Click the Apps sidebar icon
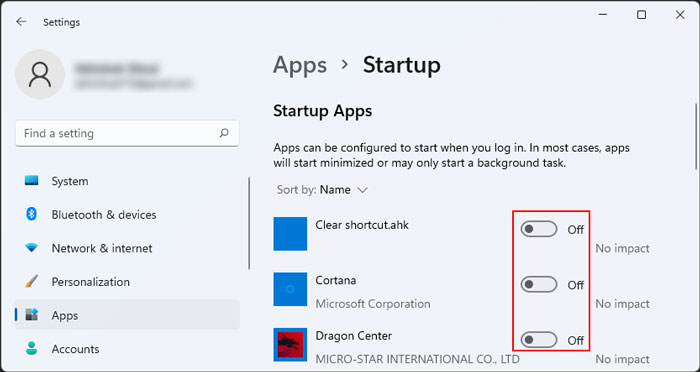 pyautogui.click(x=32, y=315)
